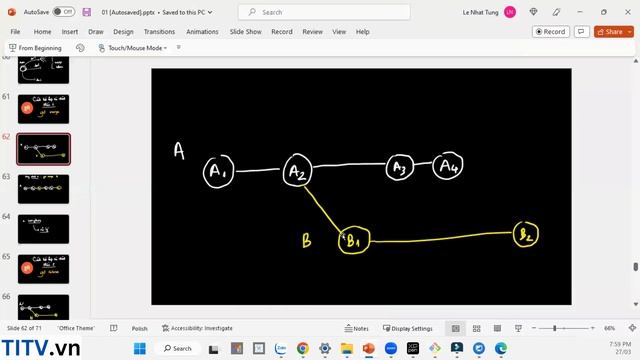Open the Review ribbon tab
The width and height of the screenshot is (640, 360).
(312, 31)
